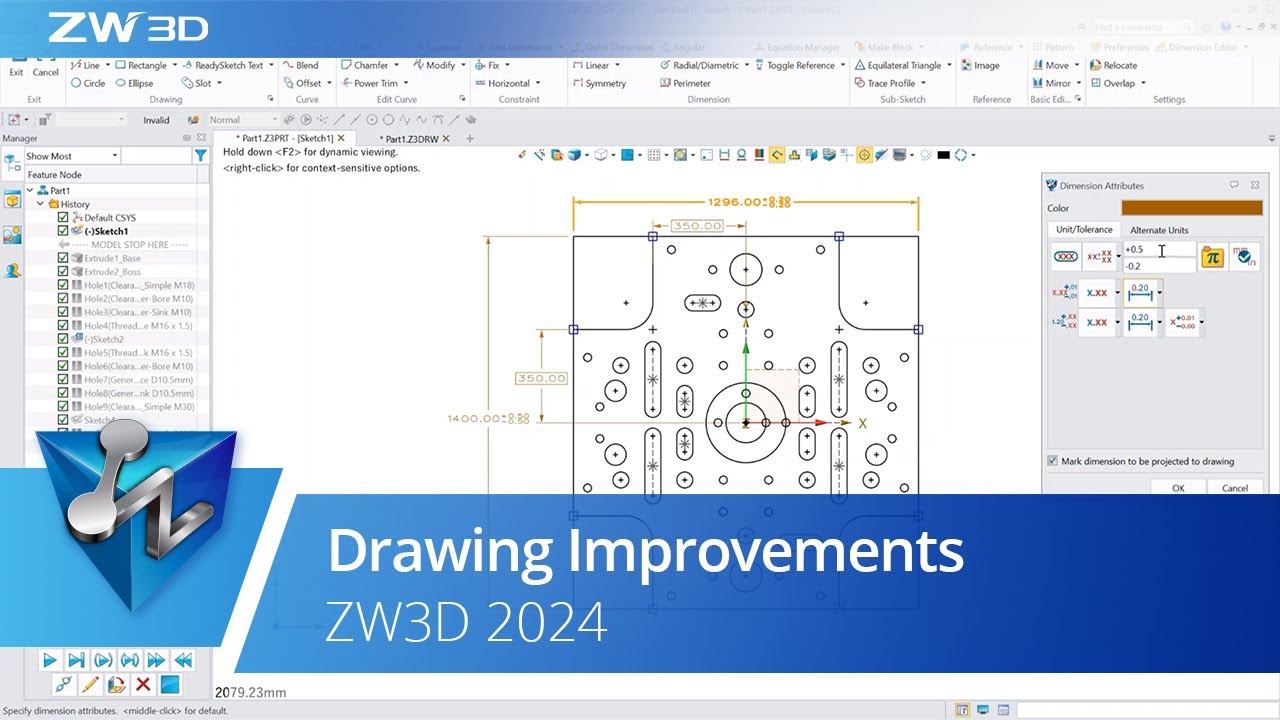Insert an Equilateral Triangle sub-sketch
This screenshot has width=1280, height=720.
pos(897,65)
